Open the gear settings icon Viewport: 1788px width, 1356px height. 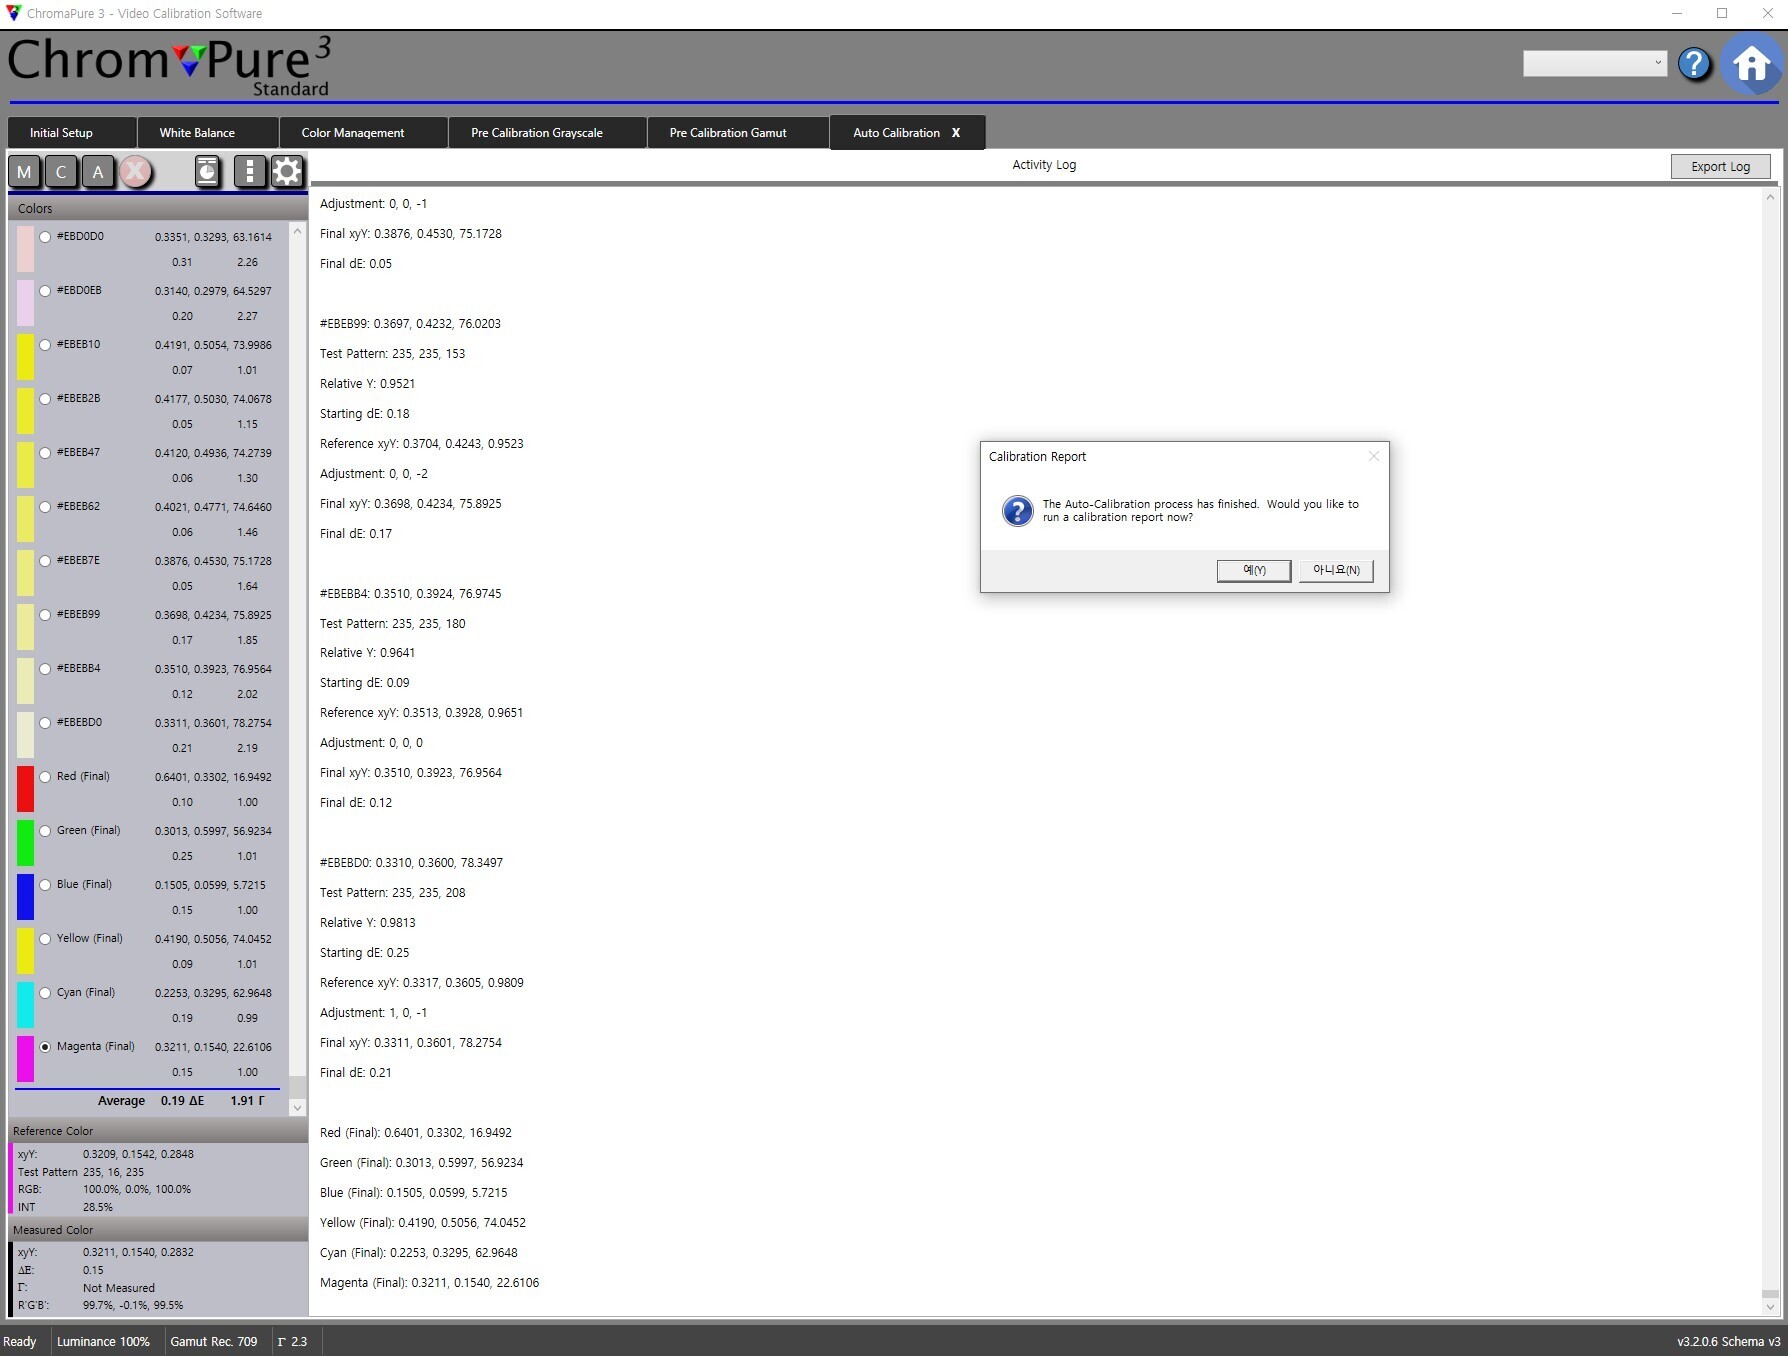tap(287, 172)
